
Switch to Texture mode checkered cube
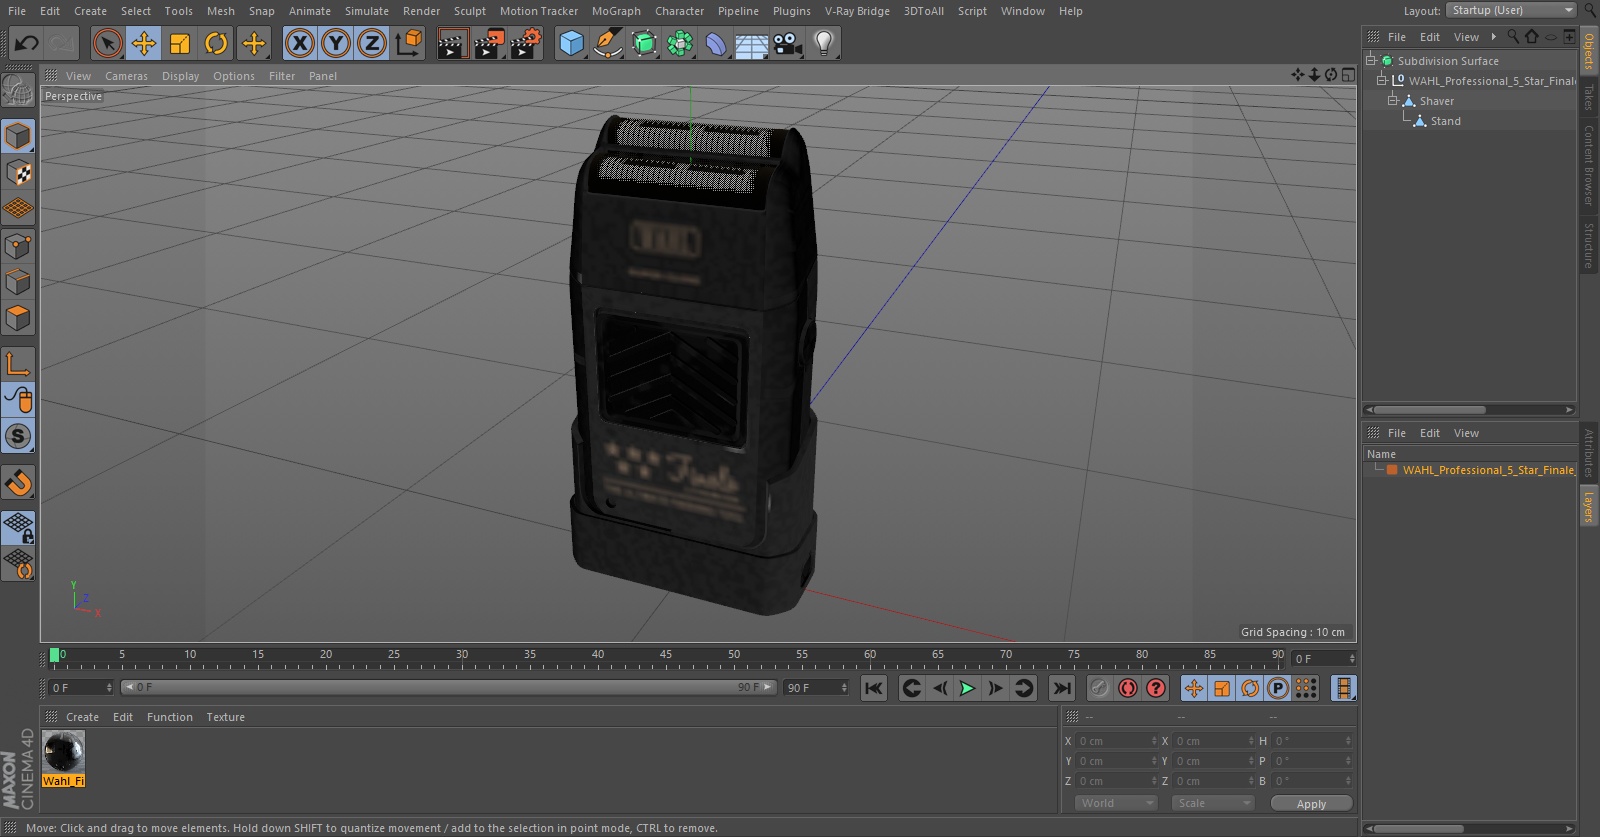[18, 173]
